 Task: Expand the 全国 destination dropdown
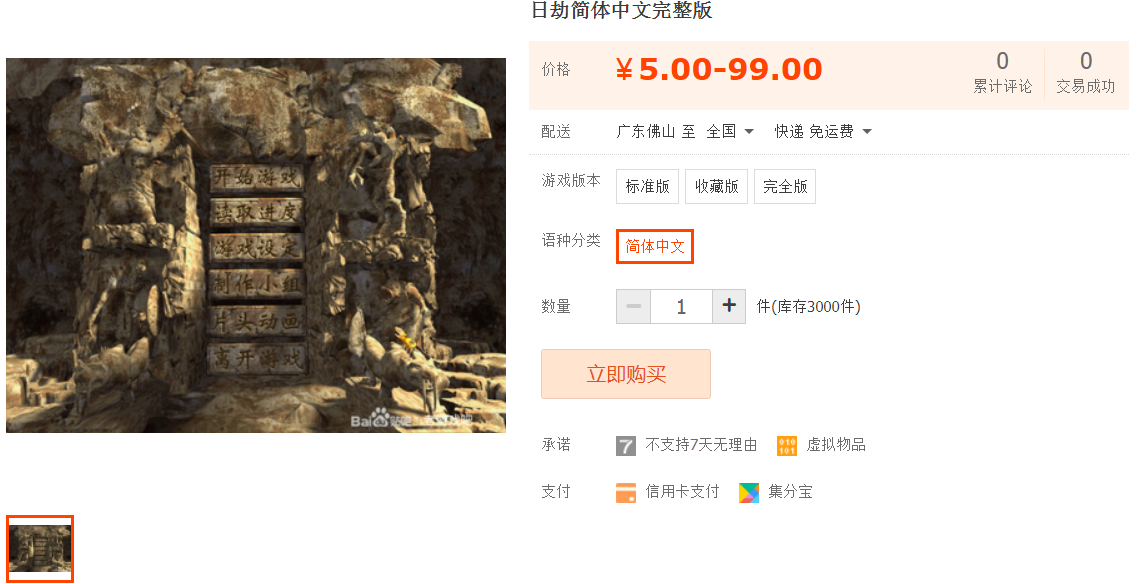(730, 131)
